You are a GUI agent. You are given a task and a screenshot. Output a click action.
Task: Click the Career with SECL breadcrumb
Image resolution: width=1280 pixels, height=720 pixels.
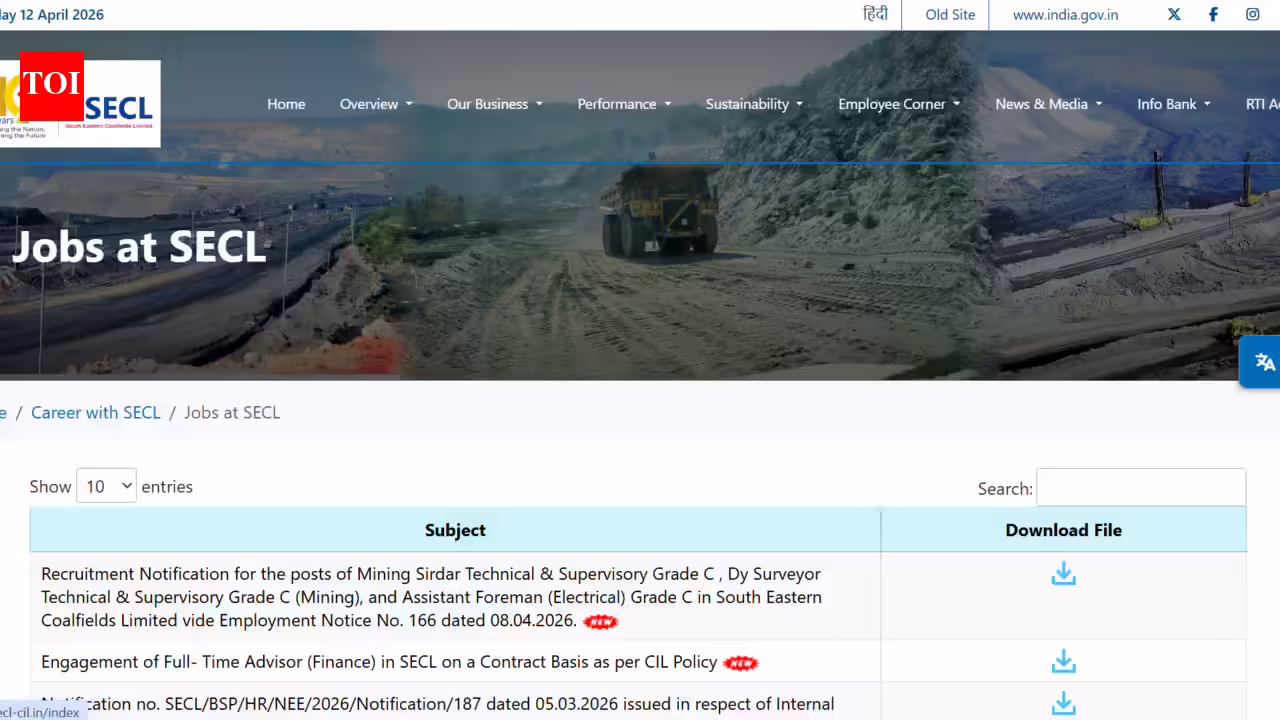96,413
